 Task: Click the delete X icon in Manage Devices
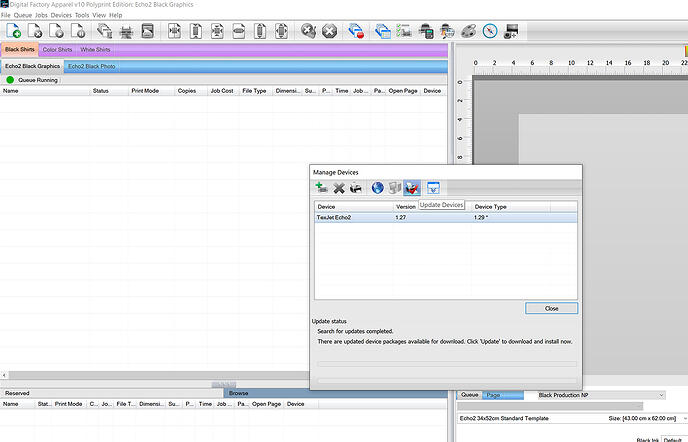339,188
